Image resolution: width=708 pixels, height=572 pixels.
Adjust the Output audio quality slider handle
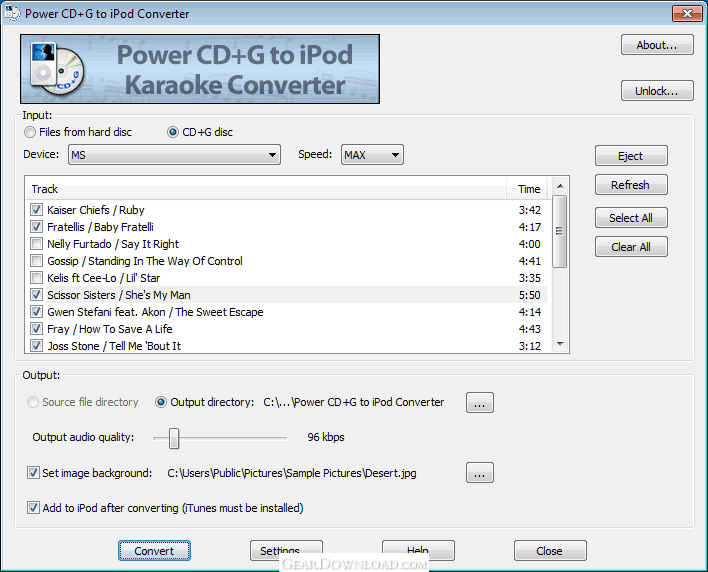pyautogui.click(x=174, y=438)
